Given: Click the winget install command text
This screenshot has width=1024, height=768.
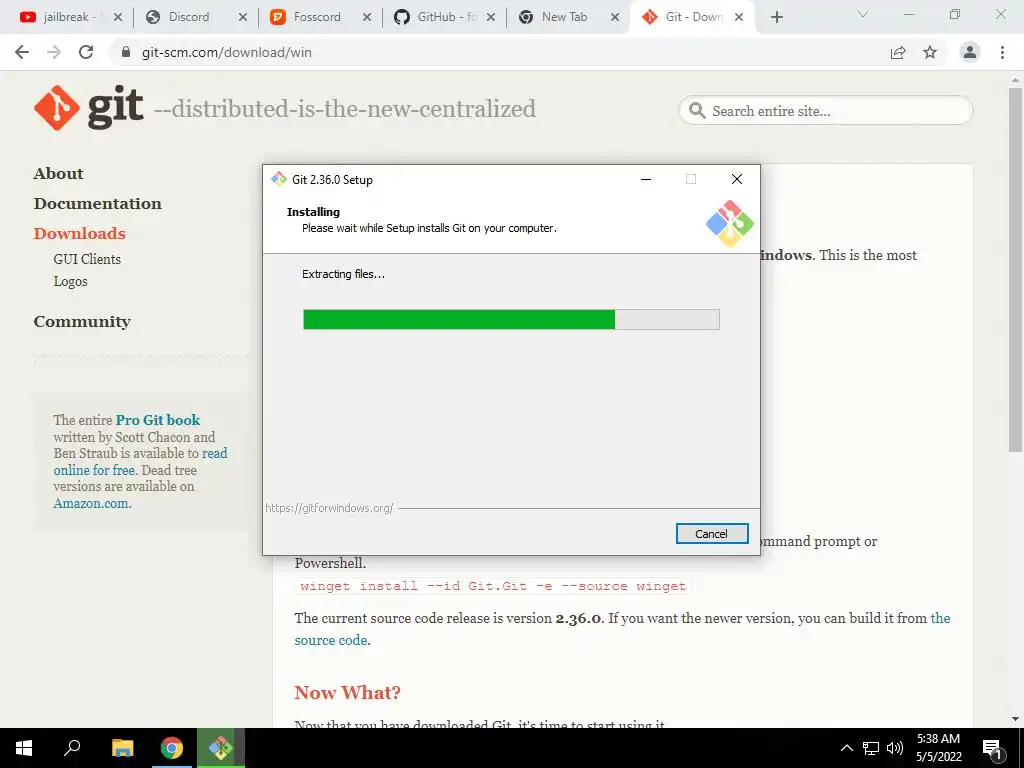Looking at the screenshot, I should 493,586.
